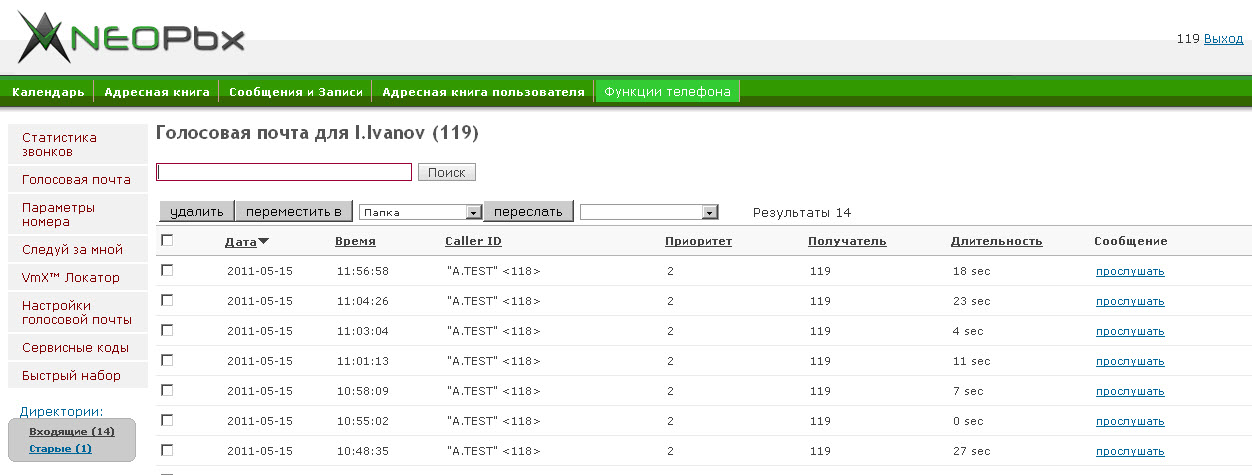The image size is (1252, 475).
Task: Open Статистика звонков in sidebar
Action: click(x=77, y=145)
